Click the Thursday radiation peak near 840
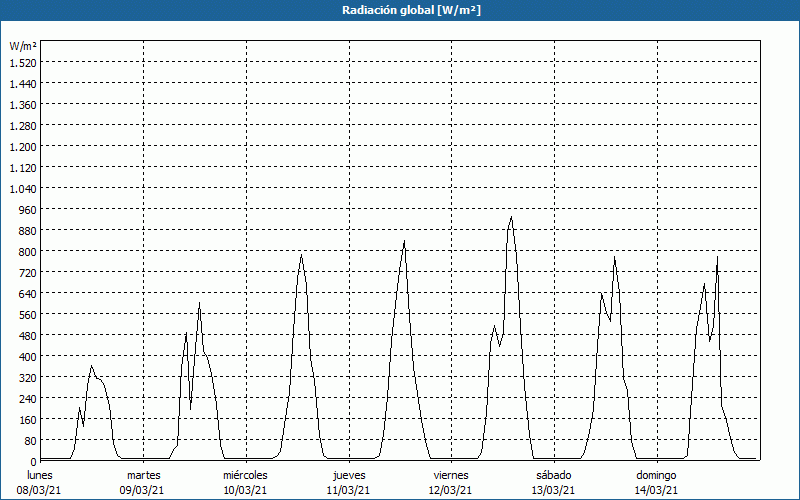Viewport: 800px width, 500px height. click(x=404, y=241)
